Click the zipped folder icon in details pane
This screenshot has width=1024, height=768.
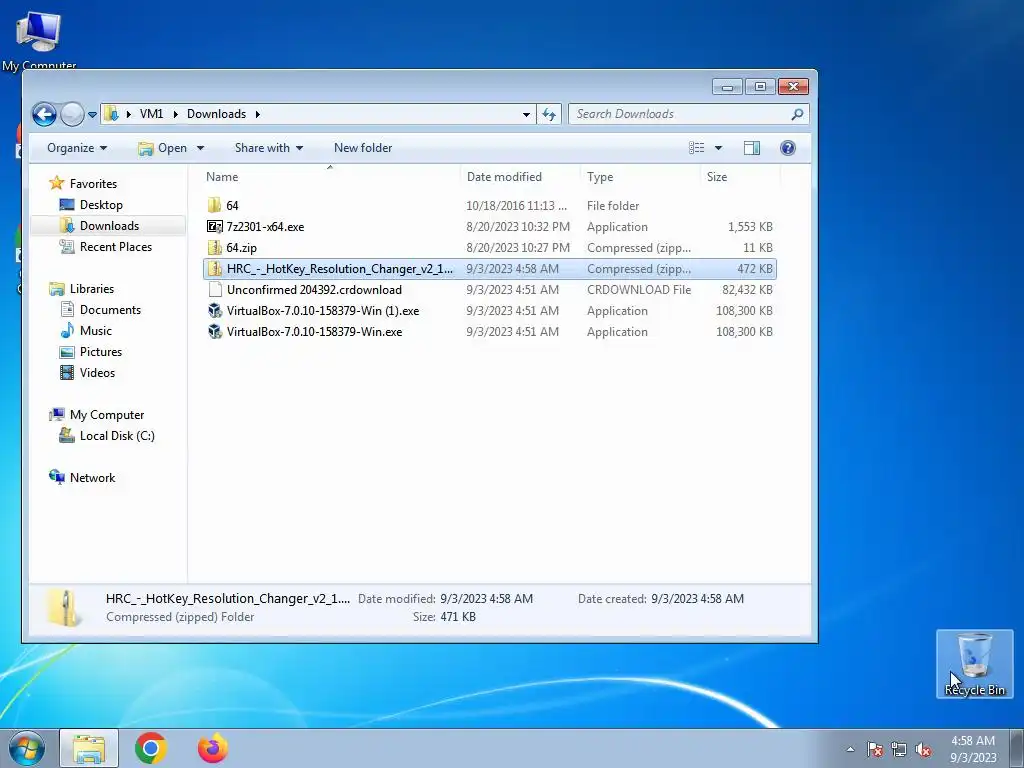(64, 608)
